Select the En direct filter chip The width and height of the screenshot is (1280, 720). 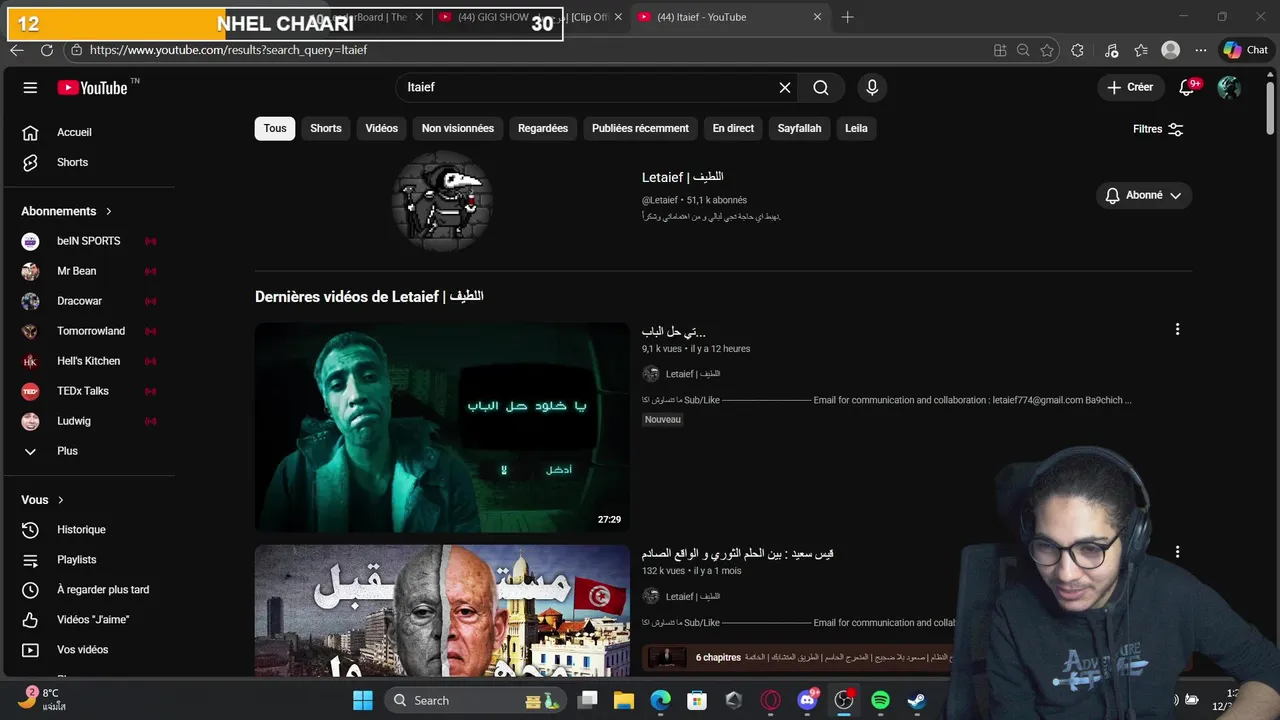pyautogui.click(x=733, y=128)
